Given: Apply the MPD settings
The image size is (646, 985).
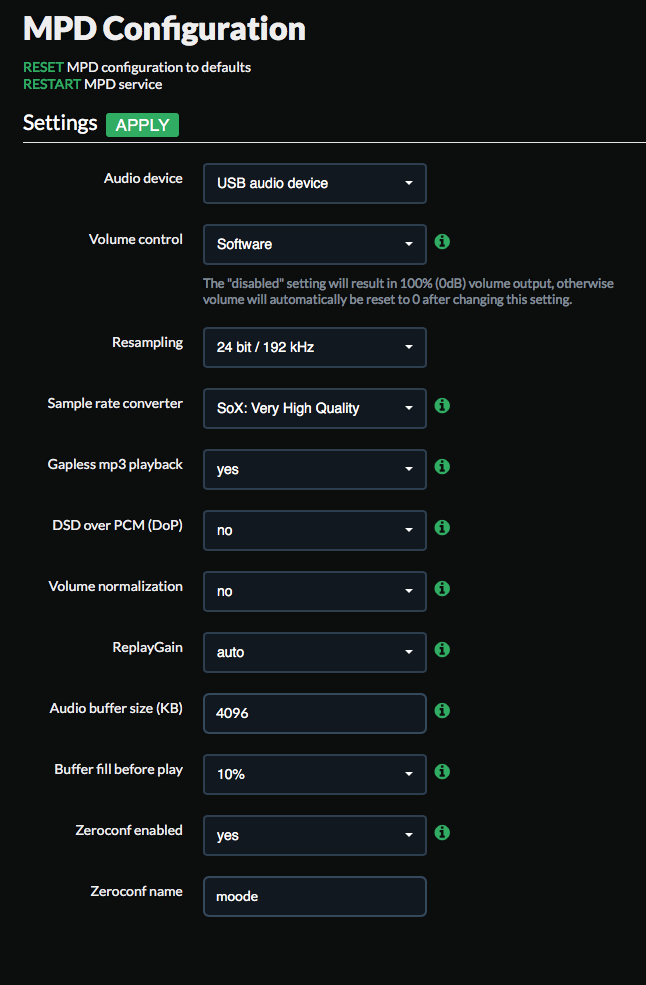Looking at the screenshot, I should click(x=143, y=125).
